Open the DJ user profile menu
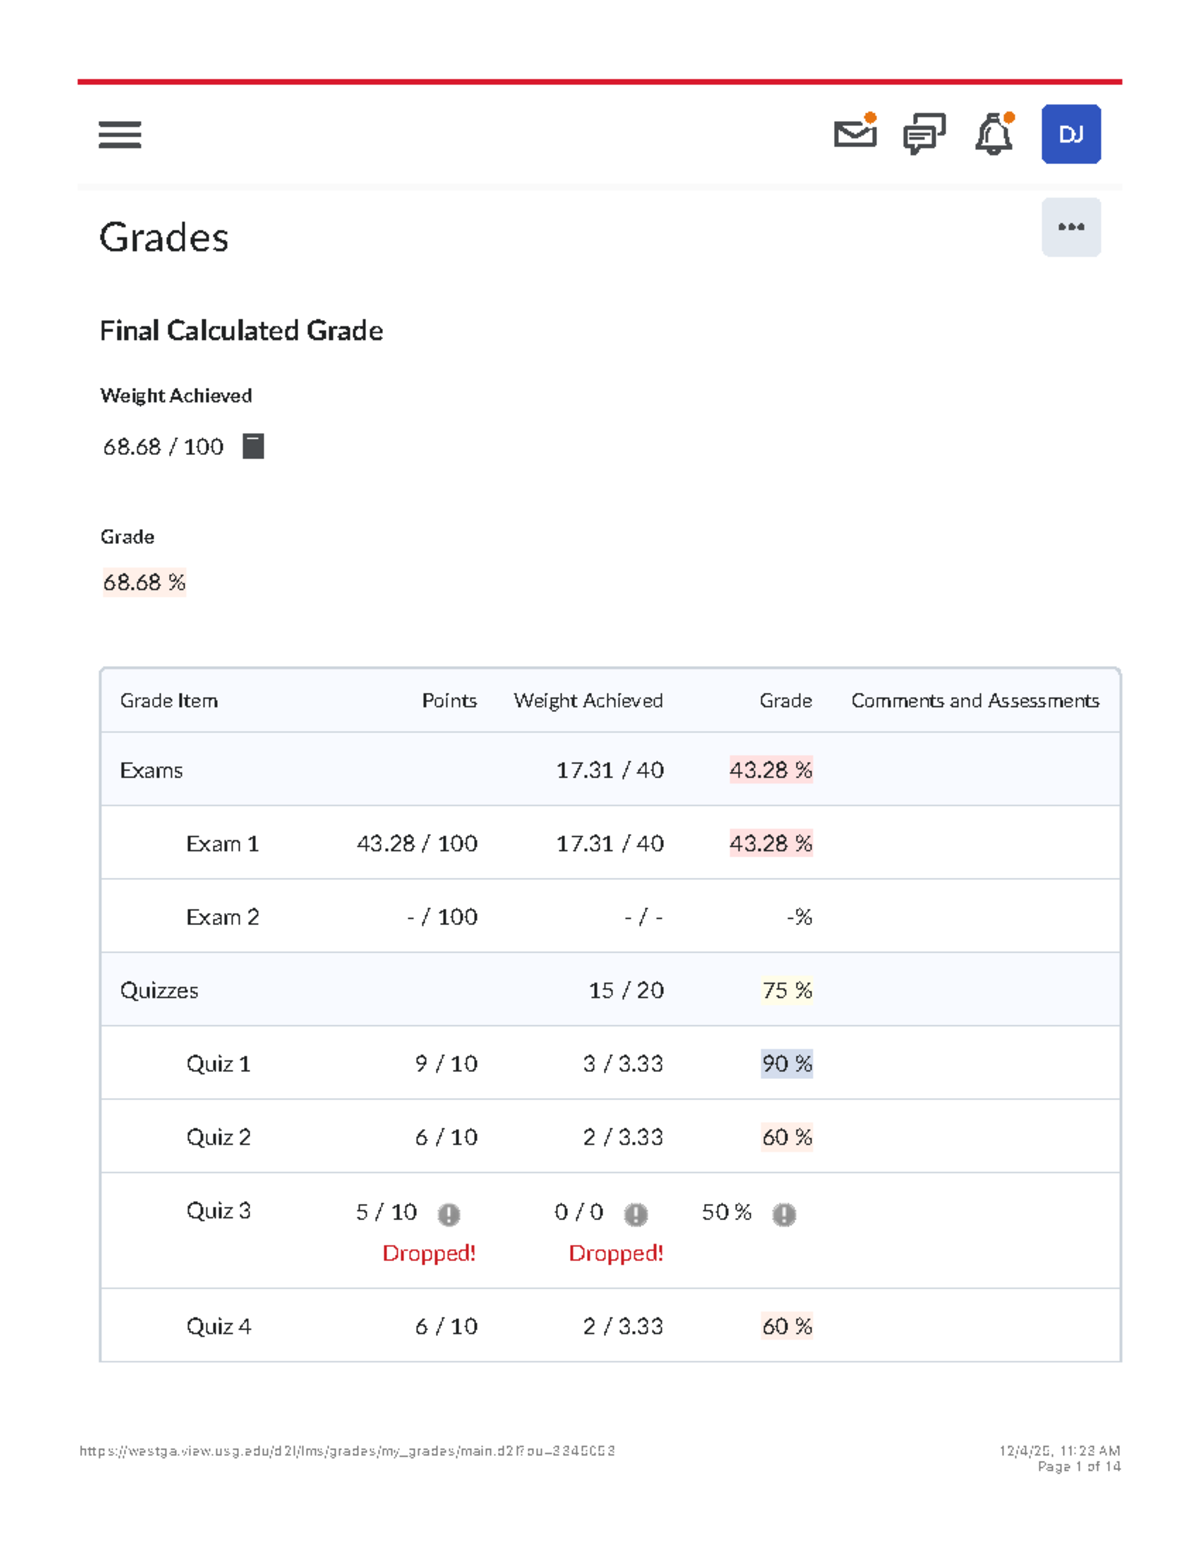Viewport: 1200px width, 1553px height. [1071, 134]
